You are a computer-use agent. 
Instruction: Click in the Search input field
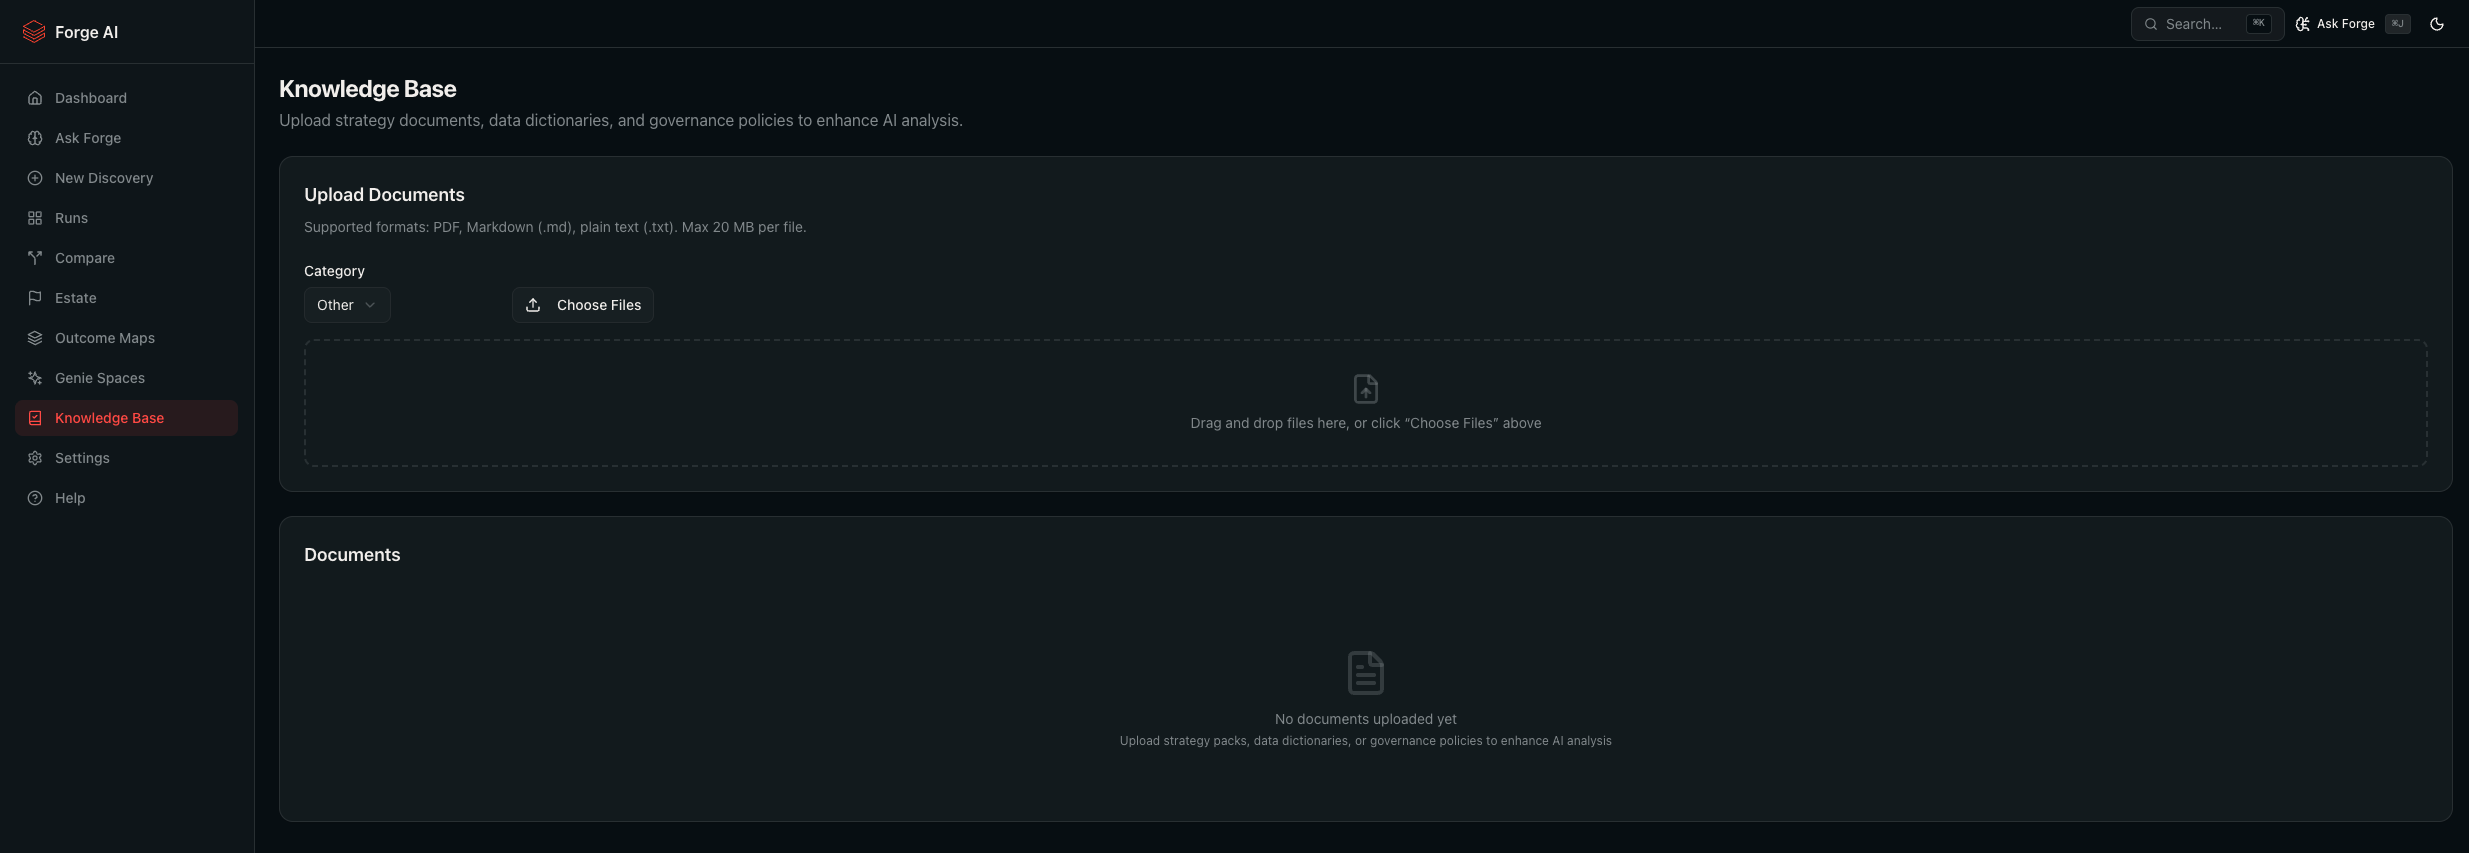2207,24
